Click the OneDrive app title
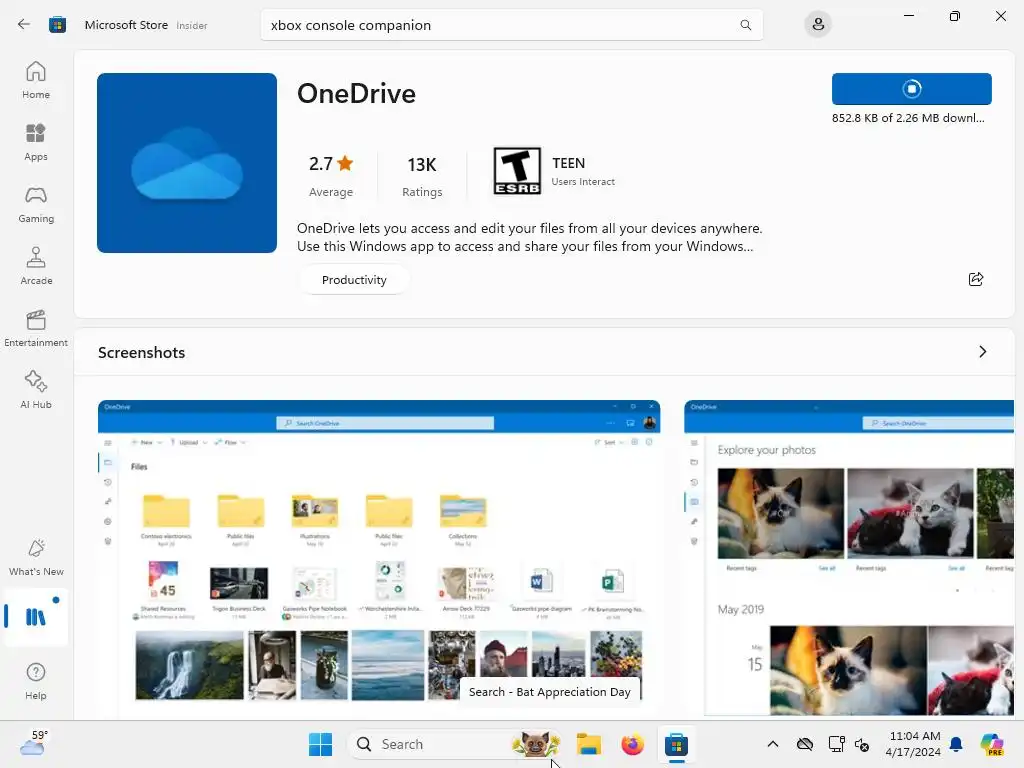Screen dimensions: 1024x768 (x=356, y=94)
